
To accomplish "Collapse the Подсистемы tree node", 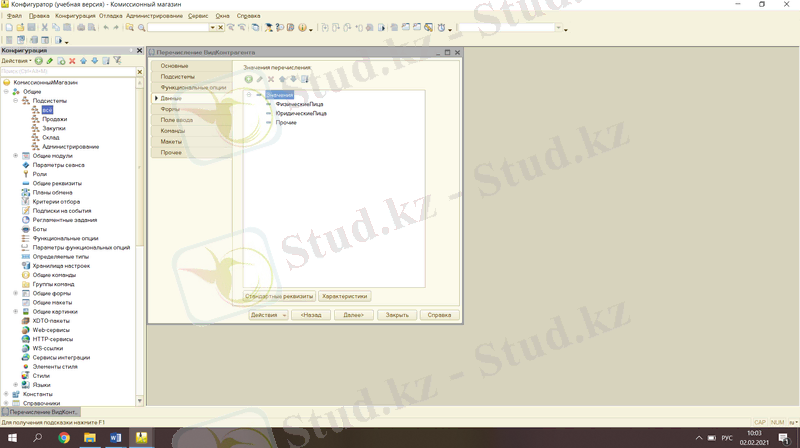I will (x=15, y=101).
